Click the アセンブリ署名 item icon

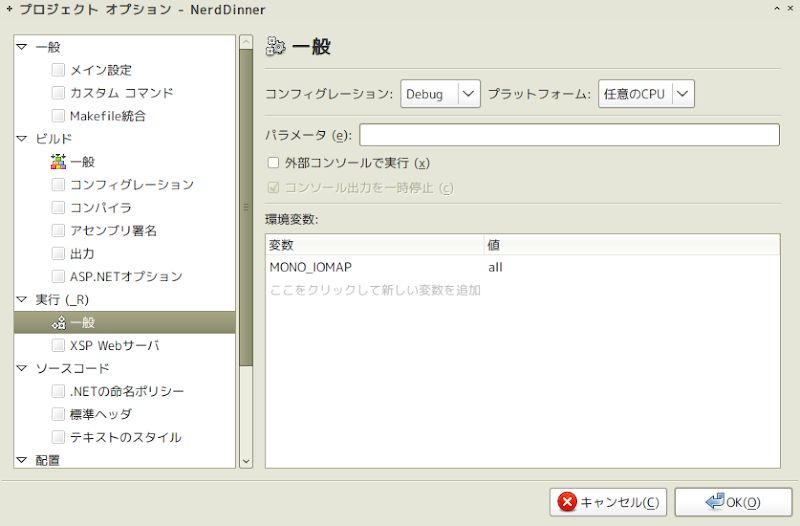(x=58, y=230)
